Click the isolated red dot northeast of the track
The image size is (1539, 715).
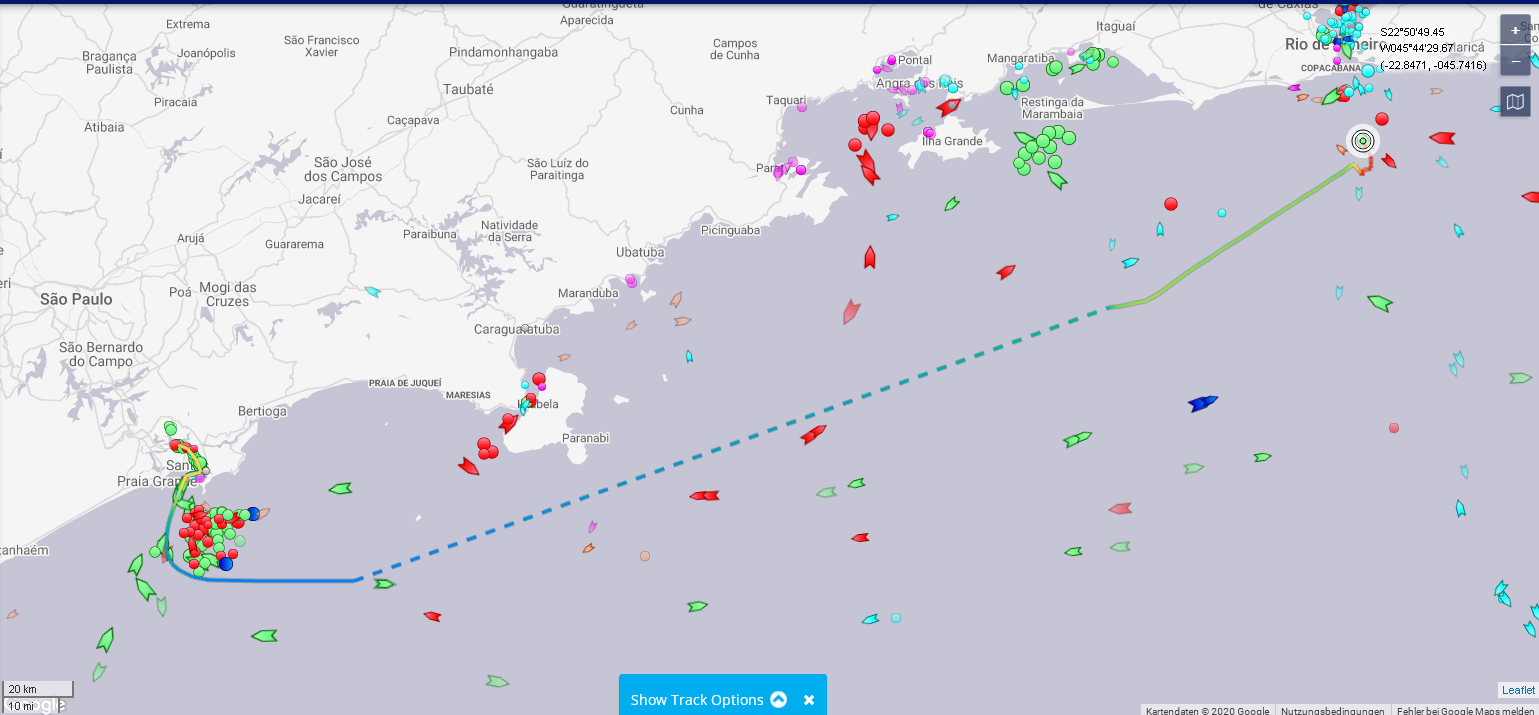pyautogui.click(x=1171, y=204)
